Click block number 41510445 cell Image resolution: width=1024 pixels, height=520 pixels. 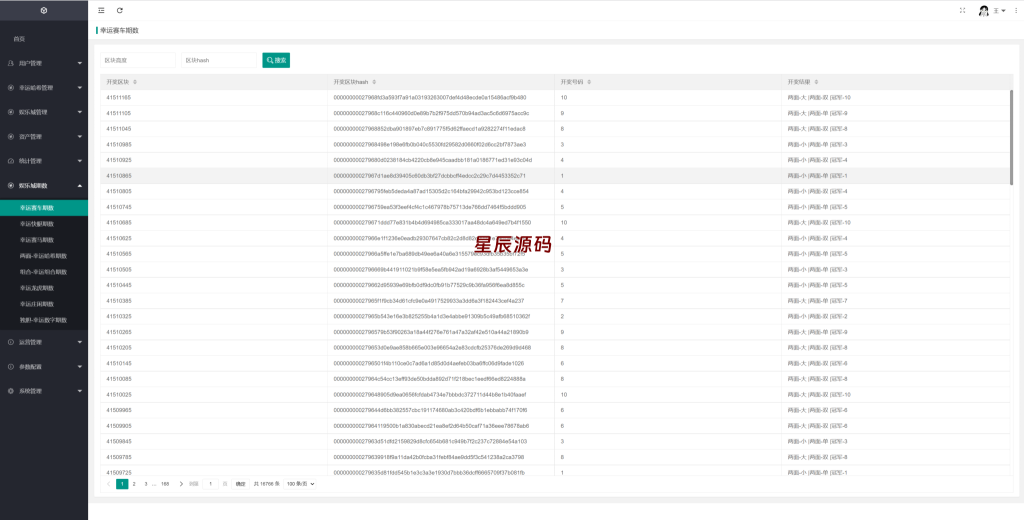[119, 285]
